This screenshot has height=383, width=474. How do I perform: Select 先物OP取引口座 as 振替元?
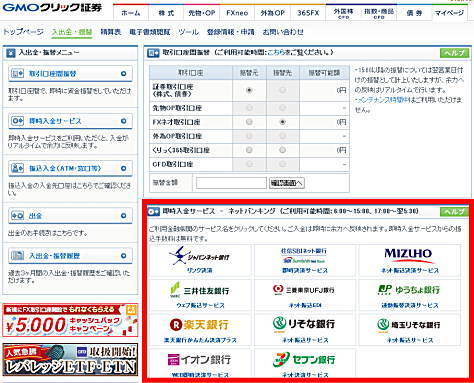point(249,108)
